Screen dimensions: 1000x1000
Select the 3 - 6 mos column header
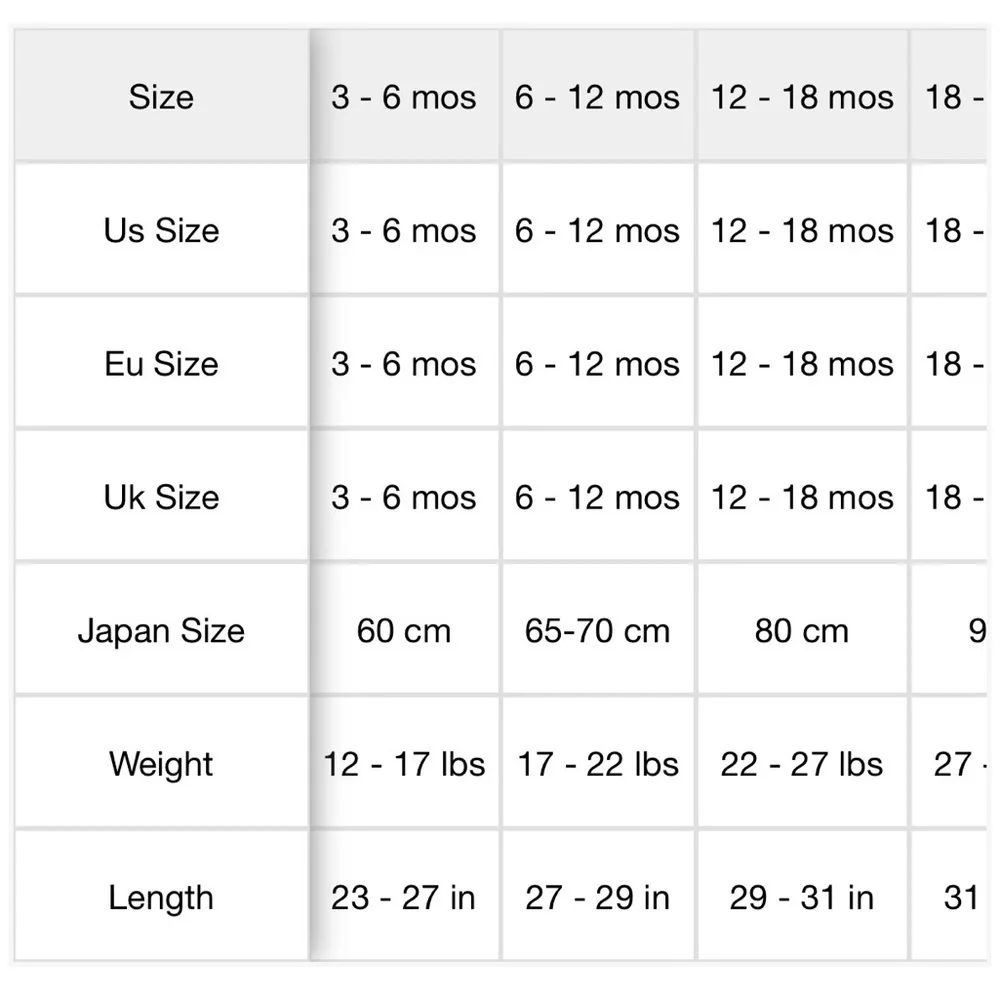tap(404, 96)
